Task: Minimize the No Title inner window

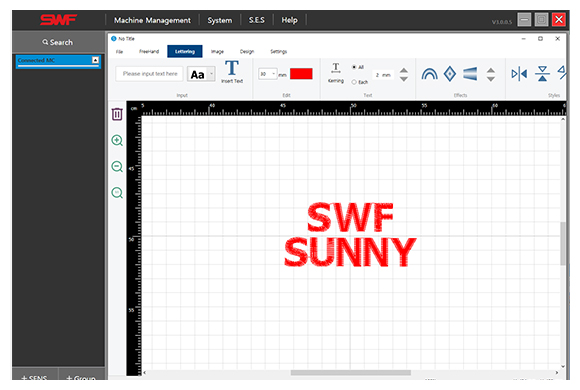Action: 523,38
